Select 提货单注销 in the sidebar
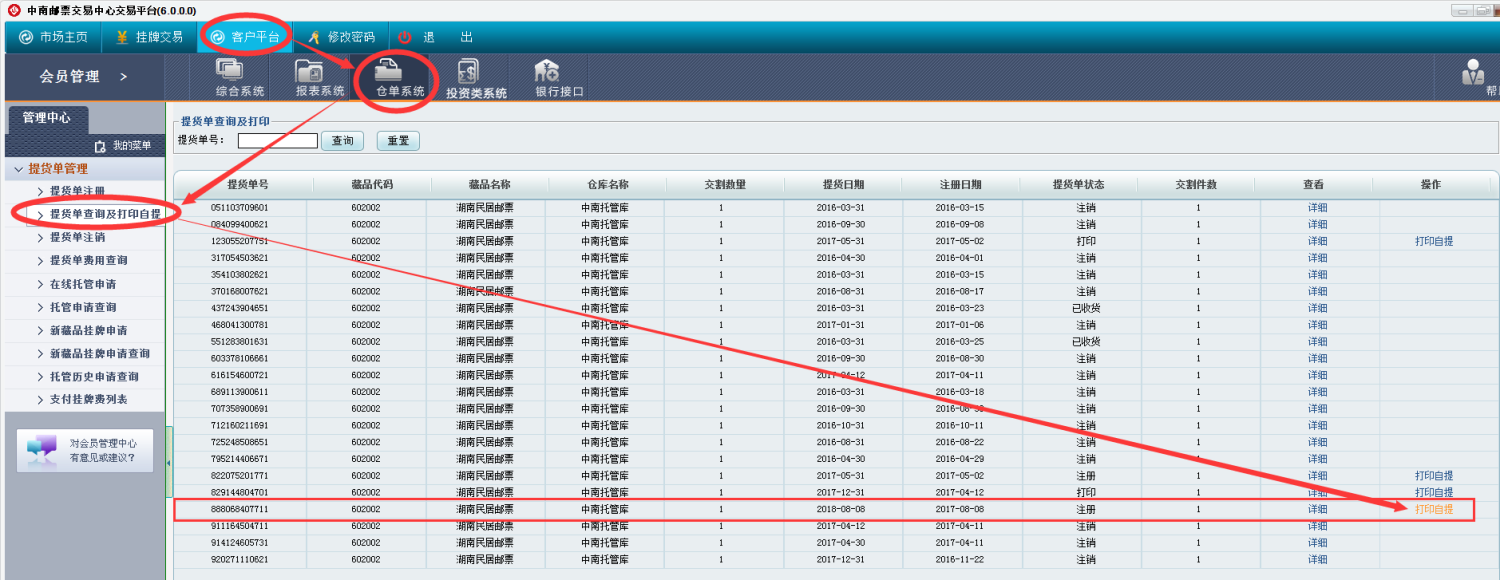 pos(77,238)
